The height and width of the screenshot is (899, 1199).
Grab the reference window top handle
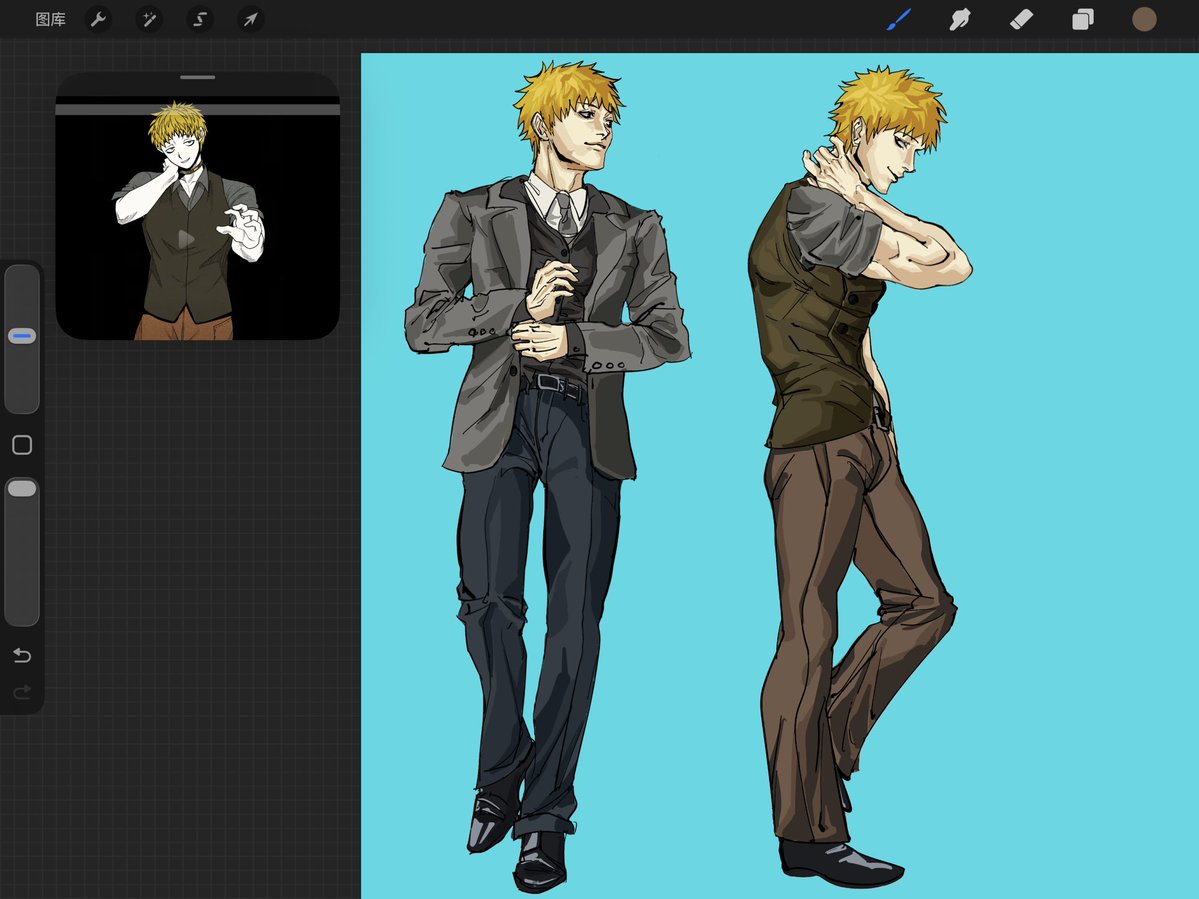click(197, 77)
